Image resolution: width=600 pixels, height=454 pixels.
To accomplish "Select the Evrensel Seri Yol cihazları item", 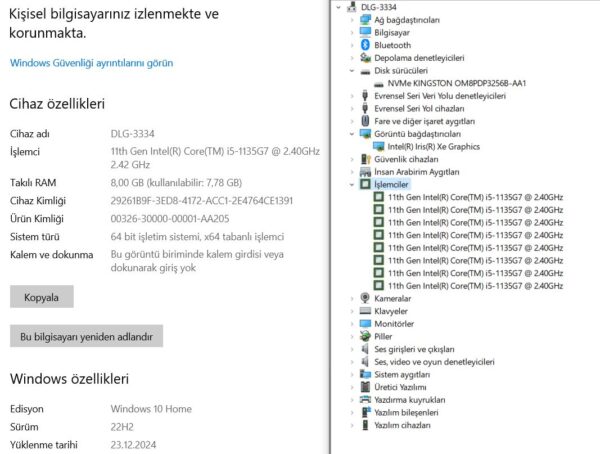I will [418, 108].
